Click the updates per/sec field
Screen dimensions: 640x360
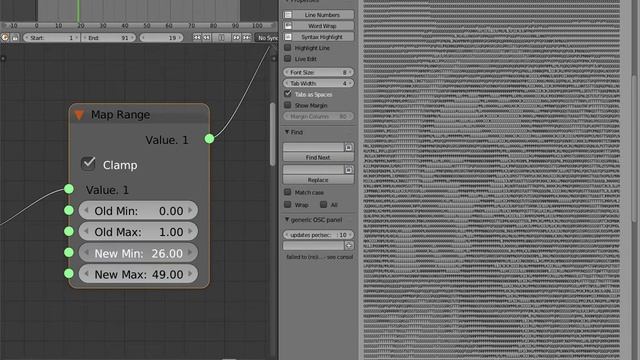[318, 235]
